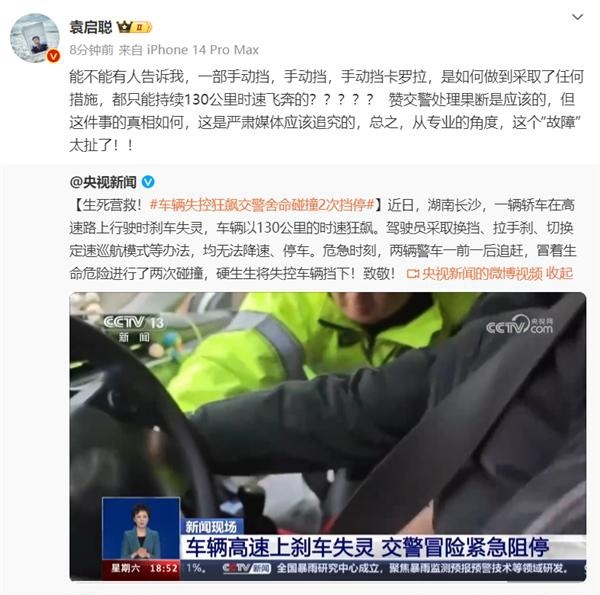600x595 pixels.
Task: Click the CCTV新闻 ticker logo
Action: point(246,568)
